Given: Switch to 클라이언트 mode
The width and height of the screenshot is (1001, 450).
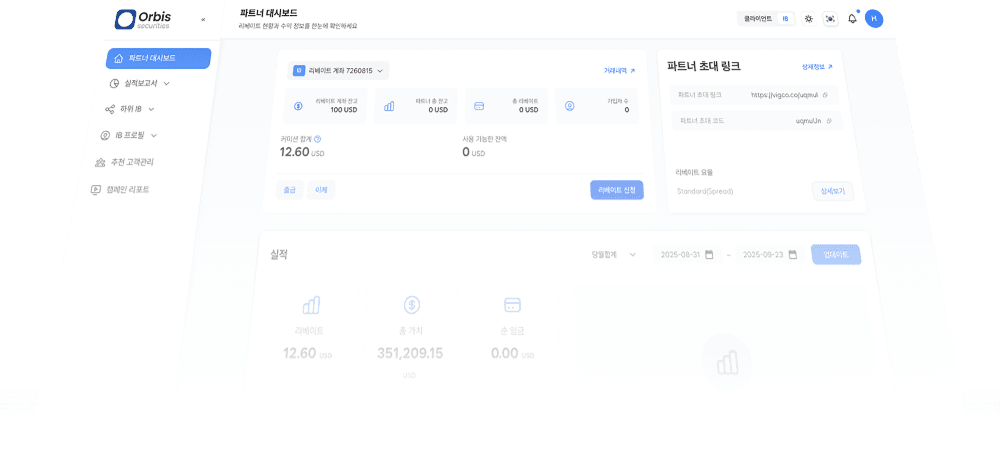Looking at the screenshot, I should pos(758,19).
